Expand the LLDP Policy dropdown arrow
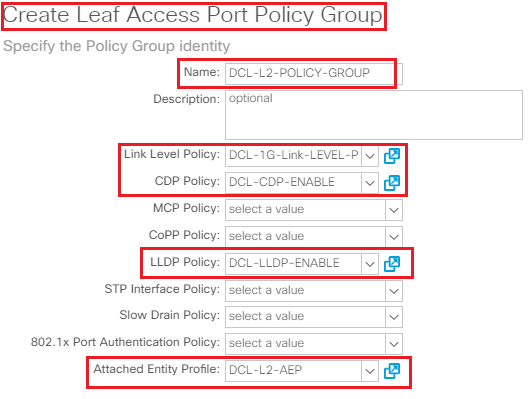Screen dimensions: 531x399 point(370,264)
